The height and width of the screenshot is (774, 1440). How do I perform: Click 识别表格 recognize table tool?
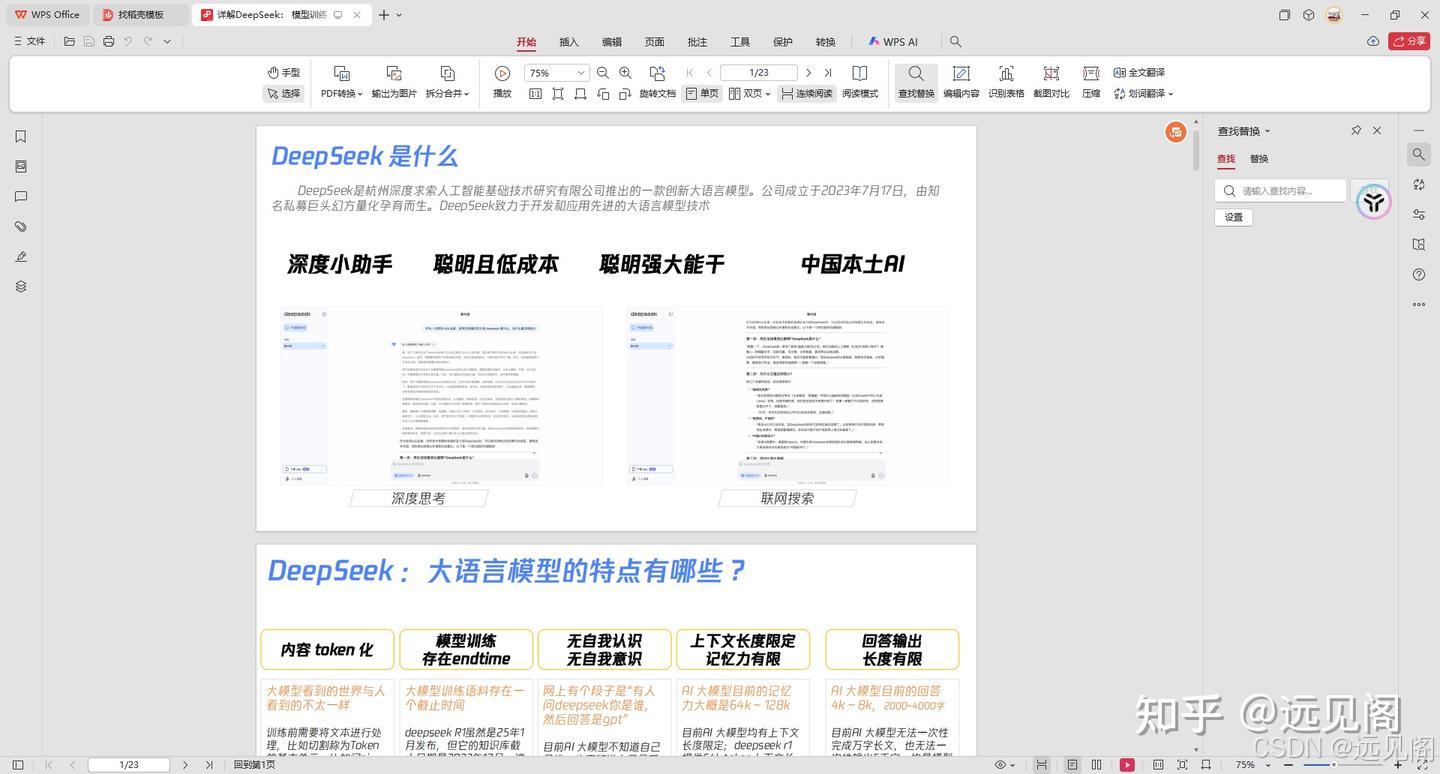(x=1006, y=82)
